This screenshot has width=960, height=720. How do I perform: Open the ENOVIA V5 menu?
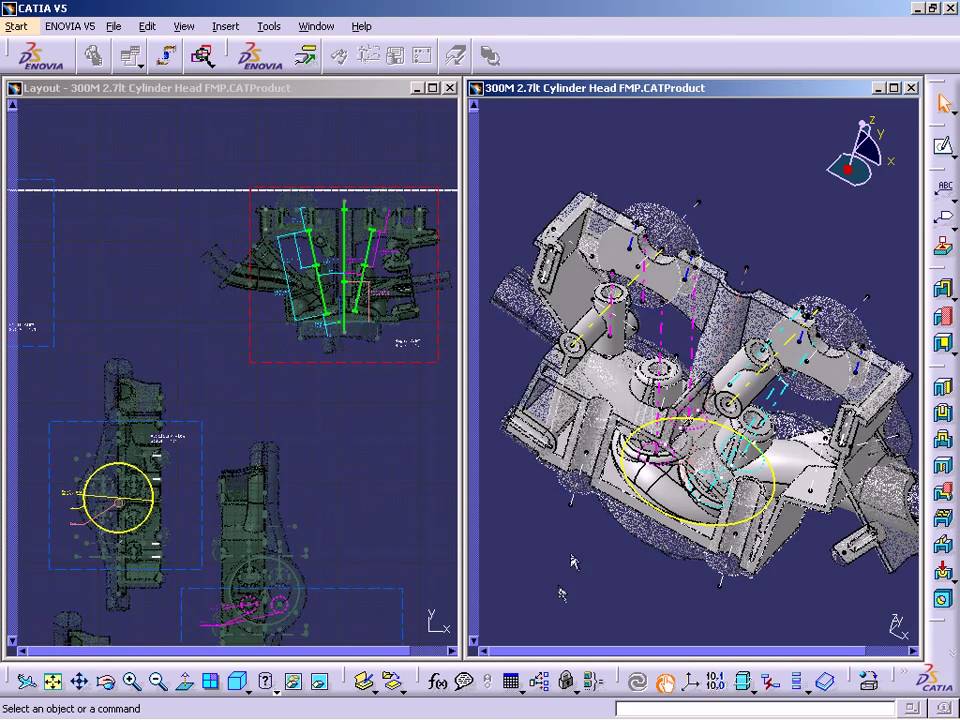coord(70,26)
